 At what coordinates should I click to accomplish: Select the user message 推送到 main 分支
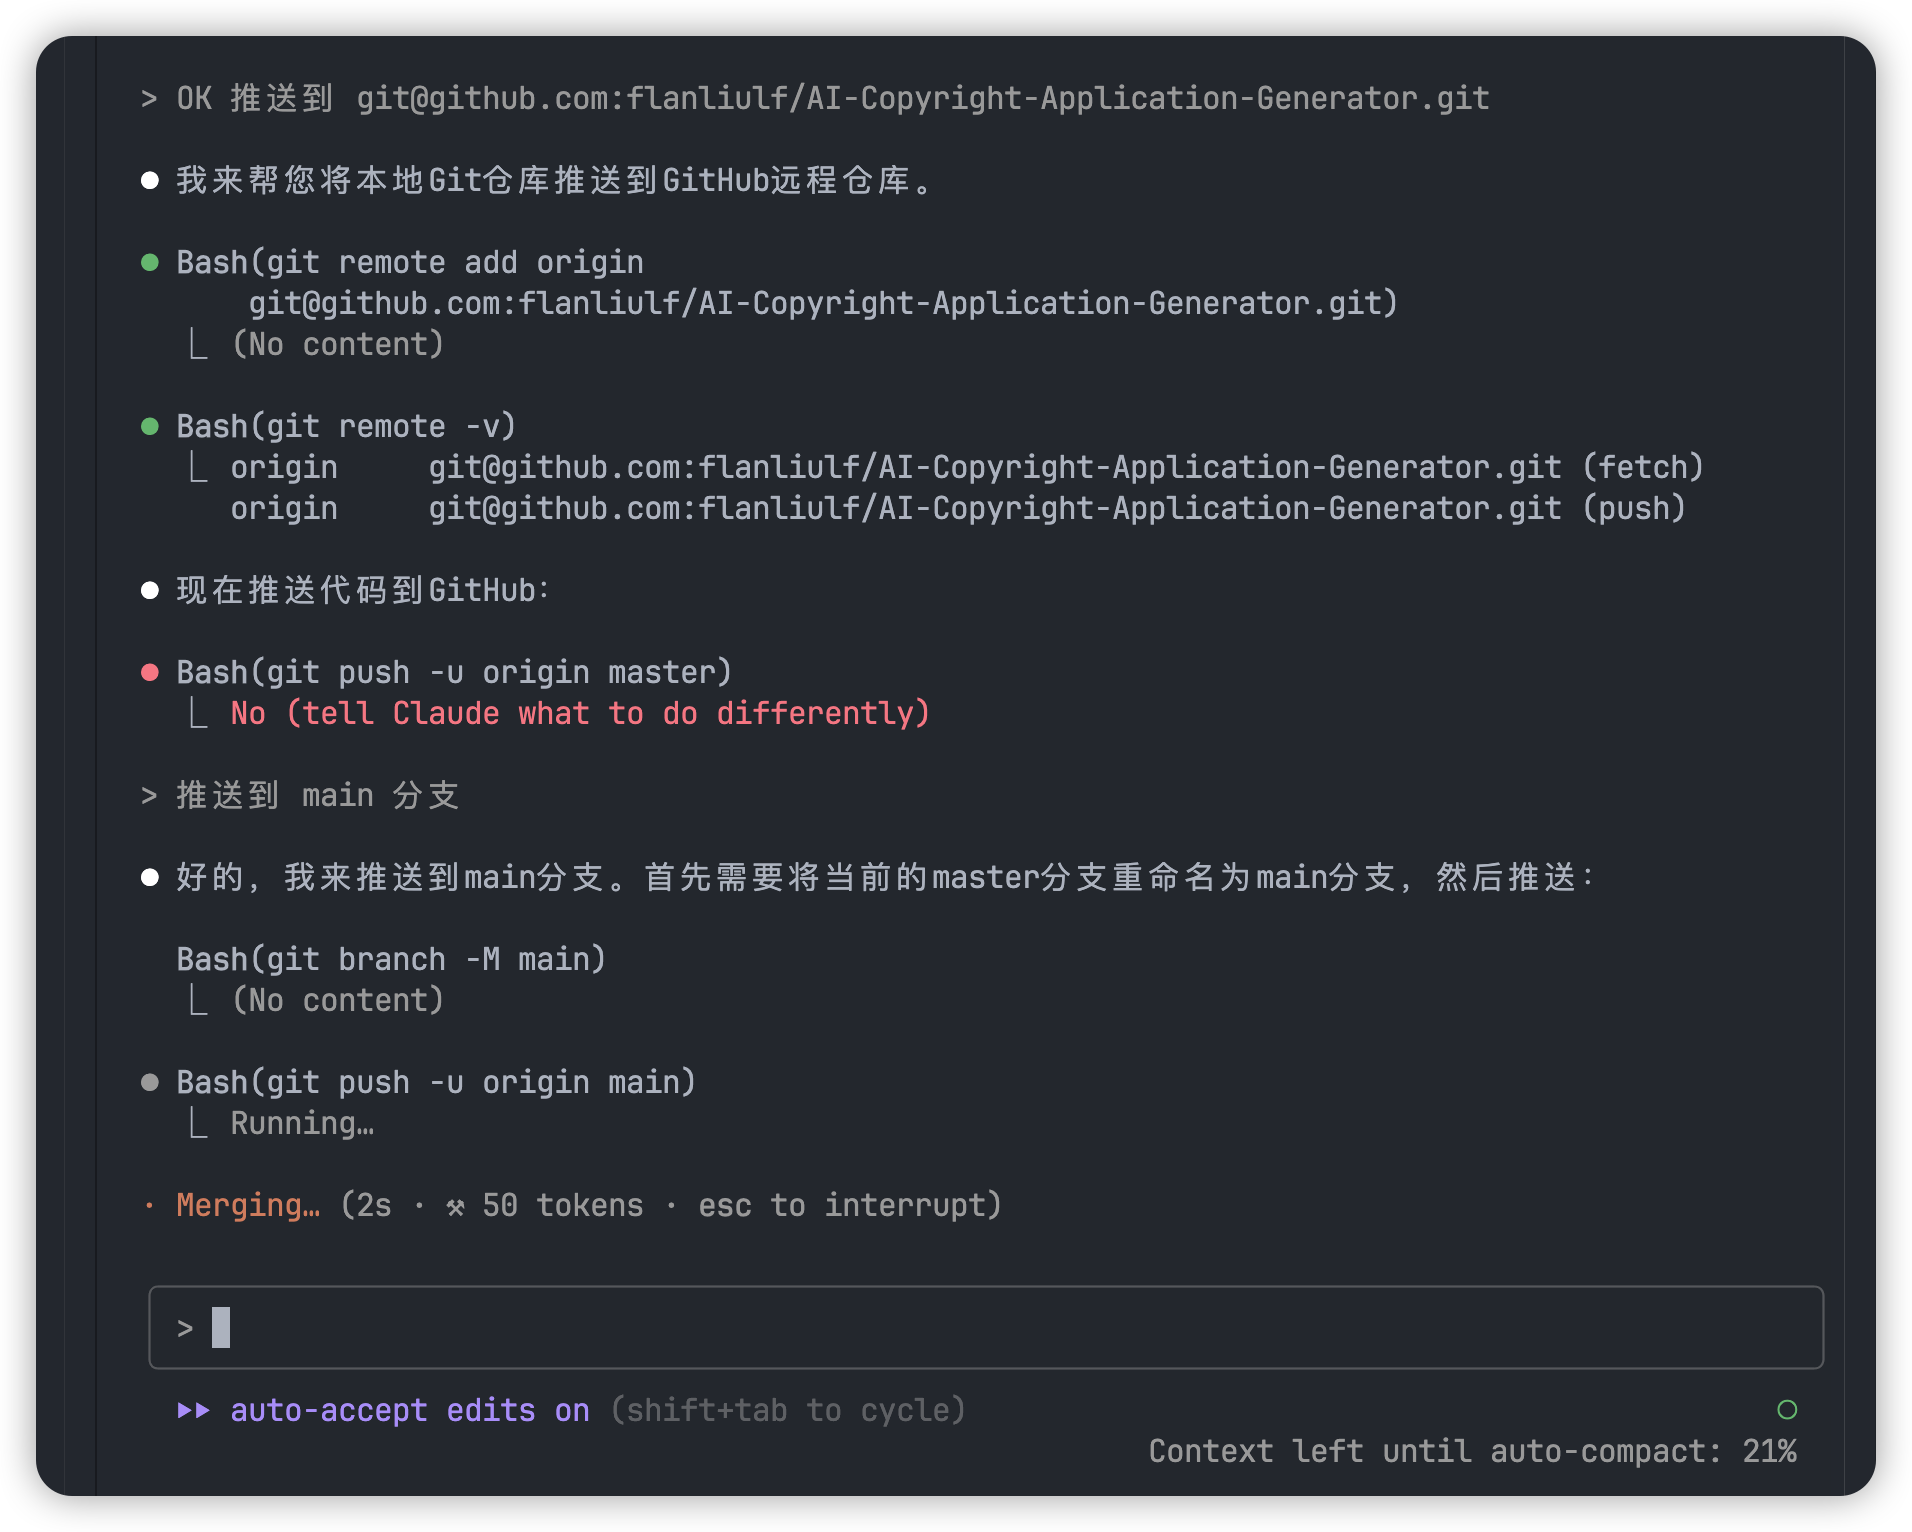tap(317, 796)
